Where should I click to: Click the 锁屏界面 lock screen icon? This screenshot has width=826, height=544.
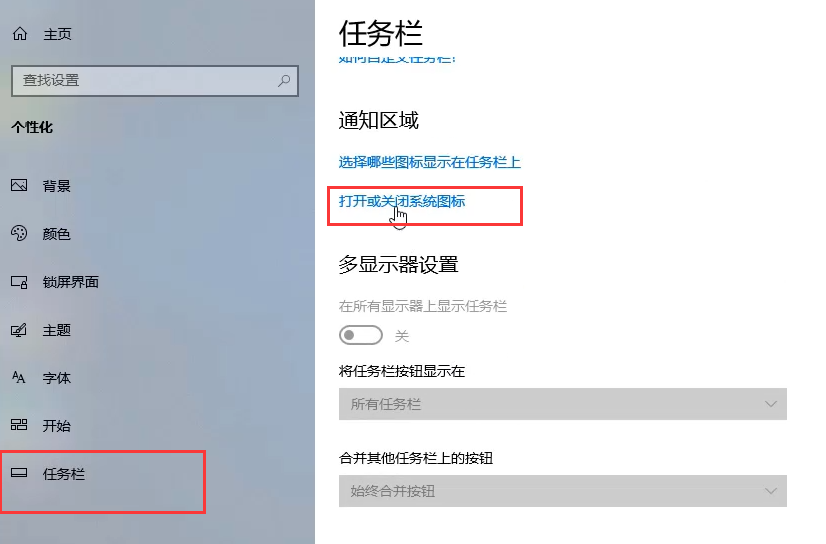[x=19, y=282]
